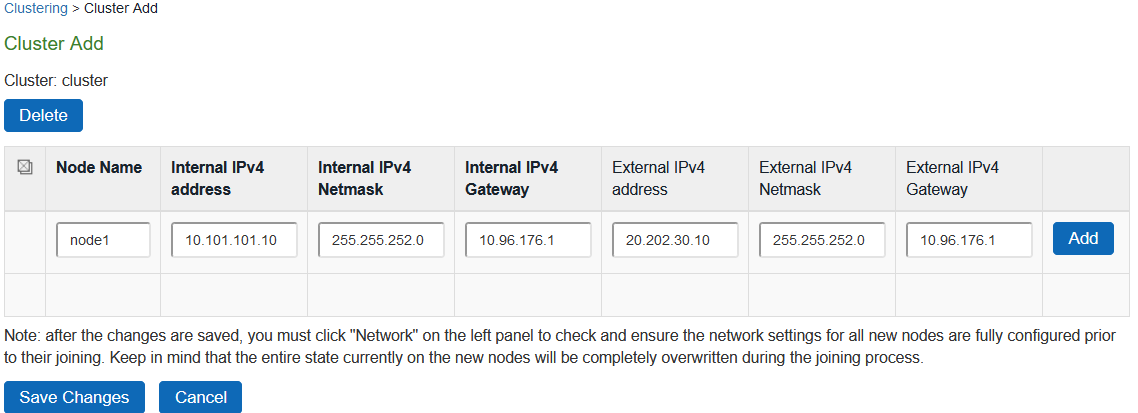Screen dimensions: 1138x413
Task: Click the Cluster: cluster label text
Action: click(x=56, y=81)
